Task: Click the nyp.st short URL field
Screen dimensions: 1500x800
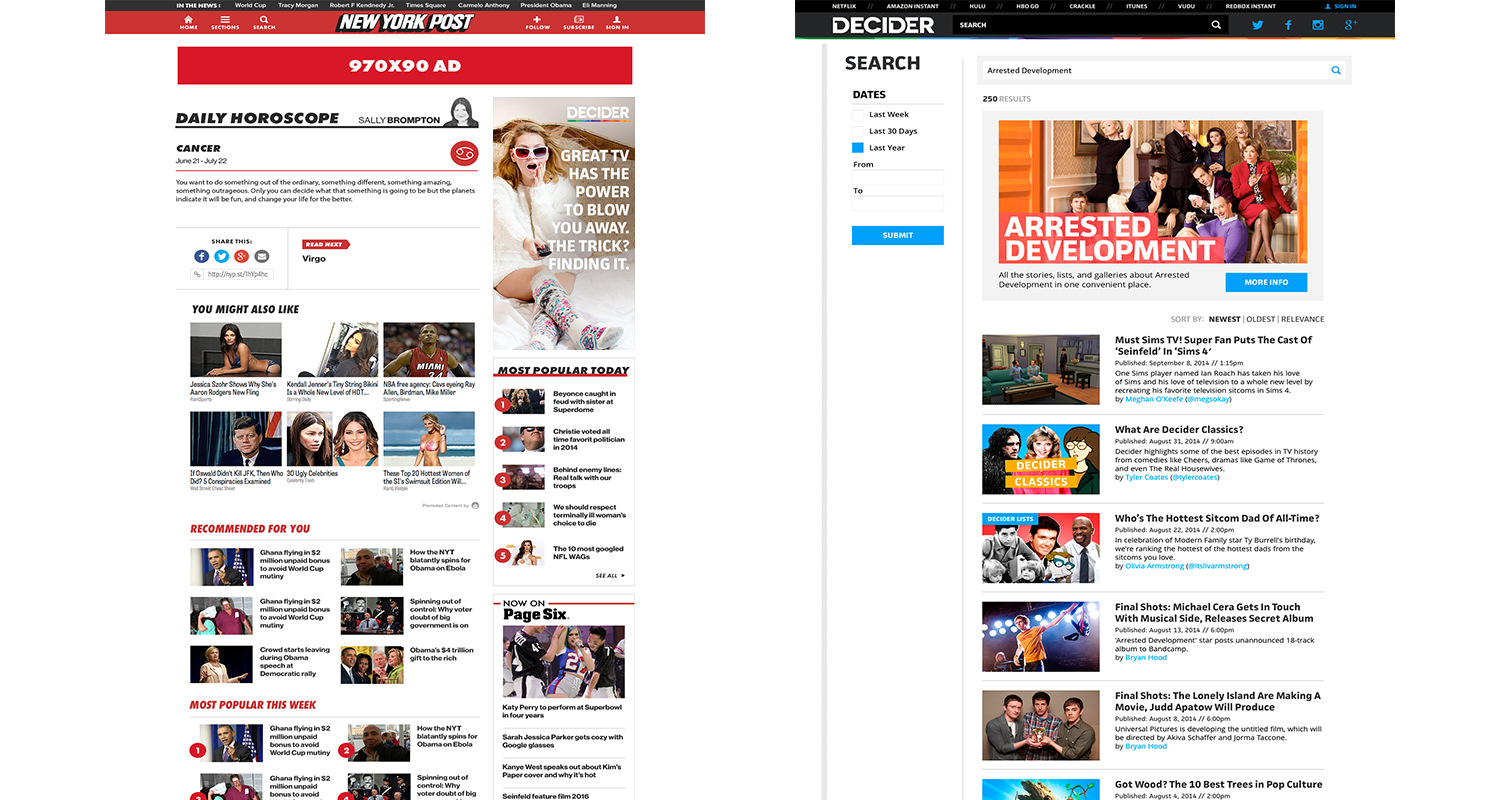Action: 239,274
